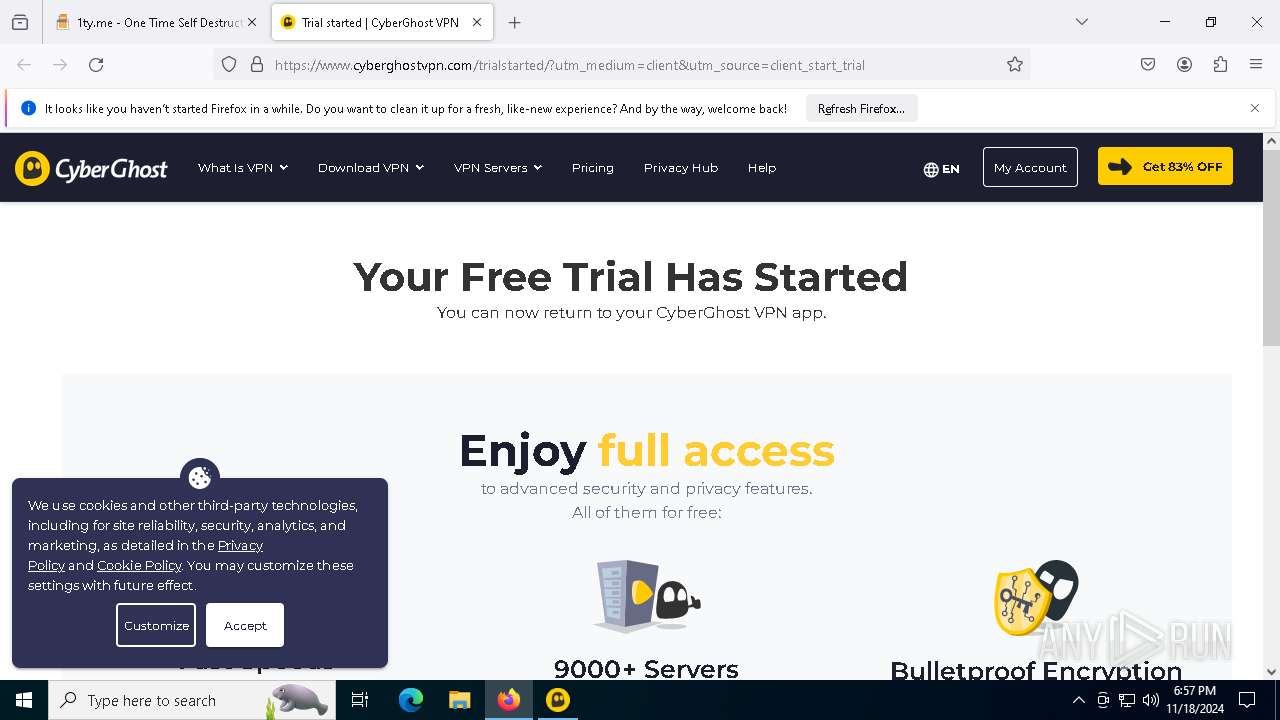Expand the What is VPN menu
Viewport: 1280px width, 720px height.
point(243,168)
